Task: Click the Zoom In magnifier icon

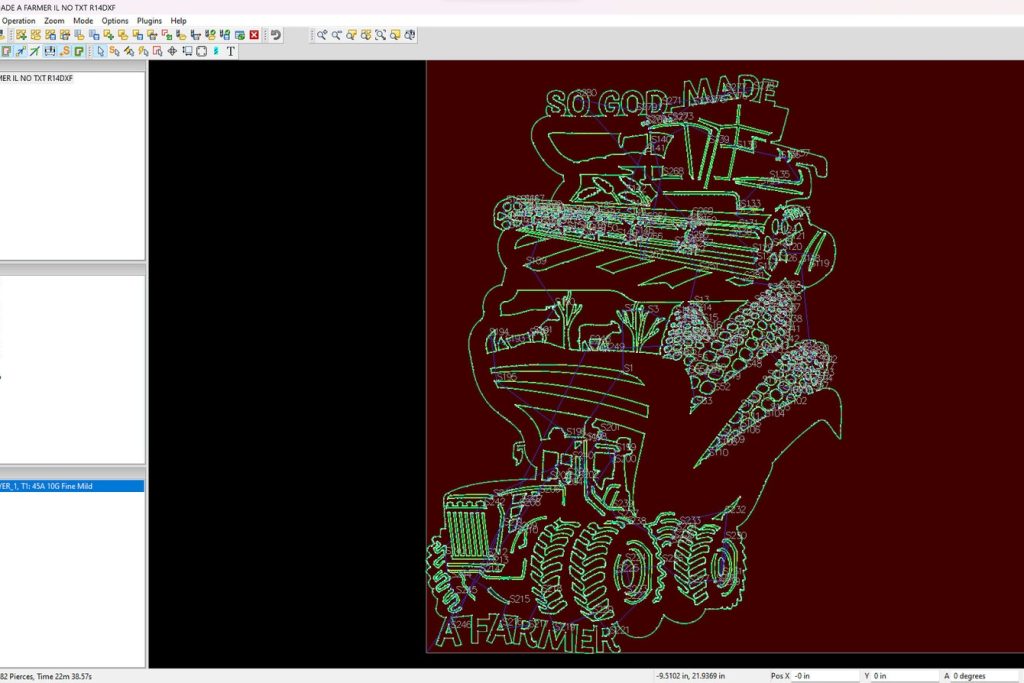Action: tap(322, 35)
